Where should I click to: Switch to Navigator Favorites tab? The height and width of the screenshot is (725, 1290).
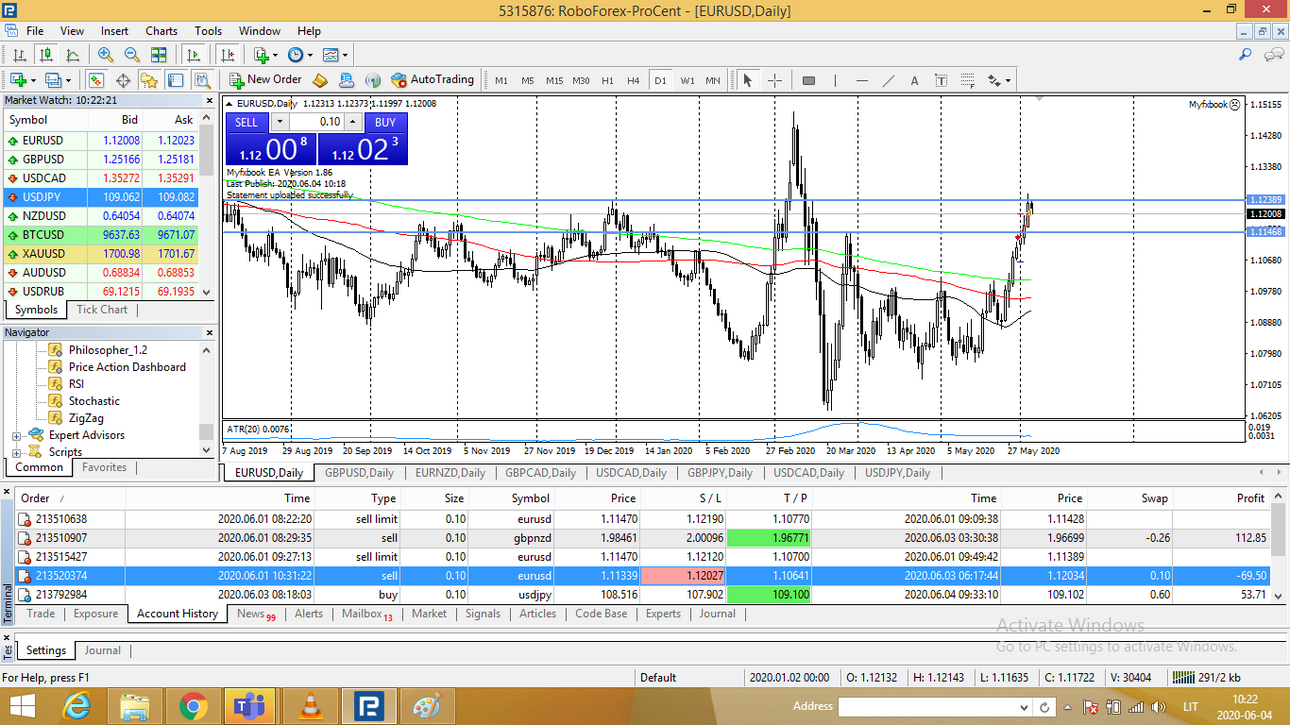tap(104, 467)
